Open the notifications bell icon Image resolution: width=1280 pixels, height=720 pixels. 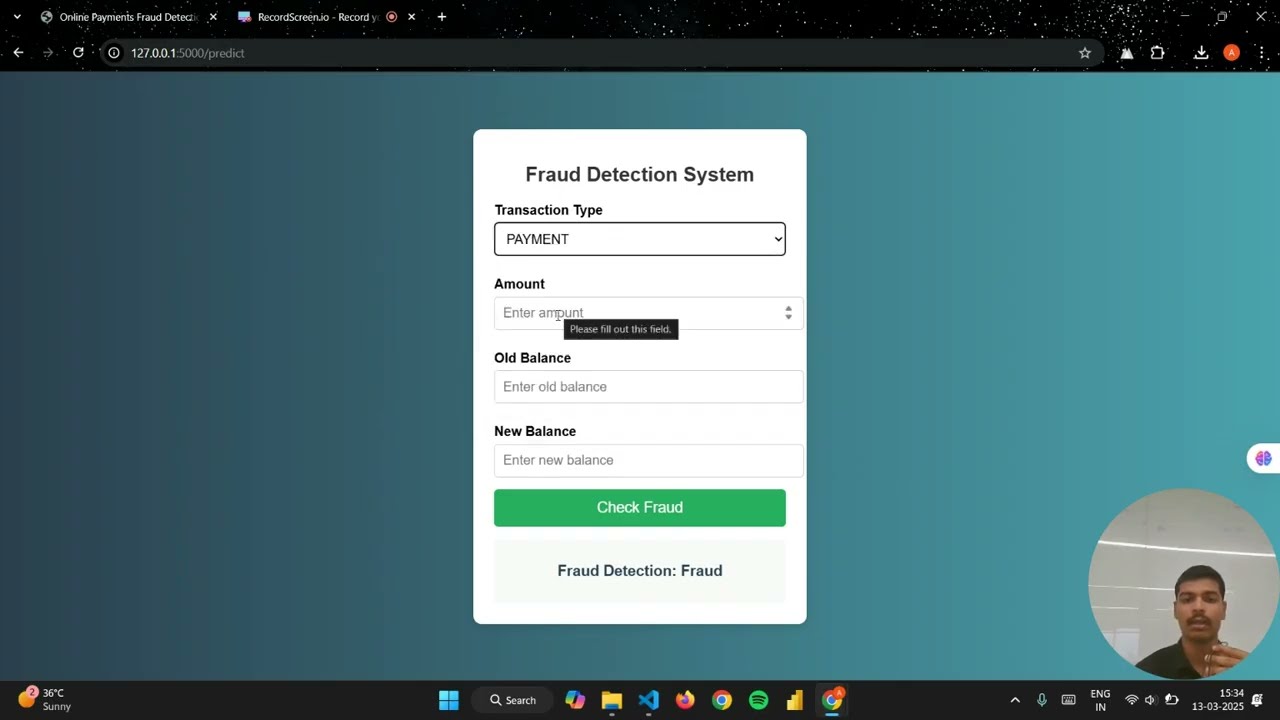tap(1258, 700)
